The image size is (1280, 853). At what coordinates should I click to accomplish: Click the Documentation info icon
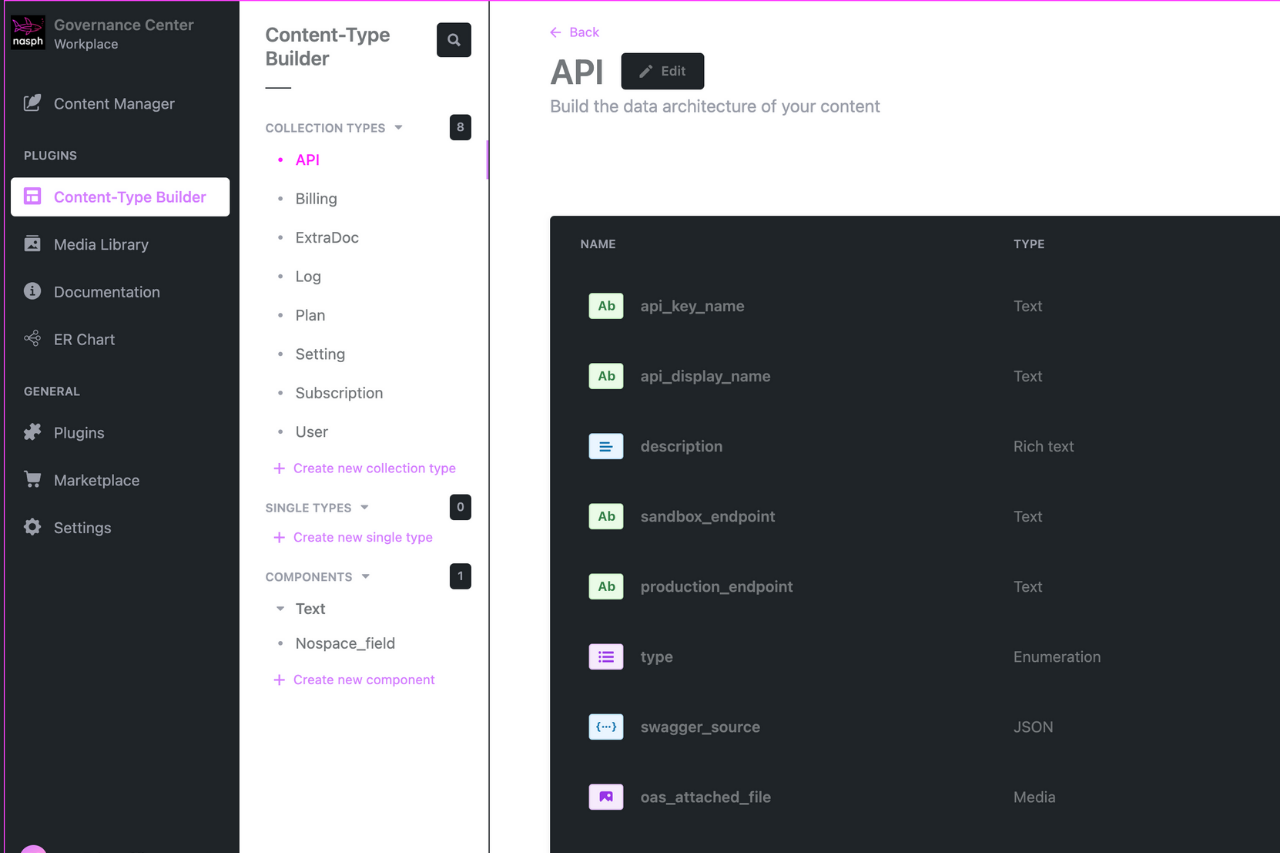(x=33, y=291)
